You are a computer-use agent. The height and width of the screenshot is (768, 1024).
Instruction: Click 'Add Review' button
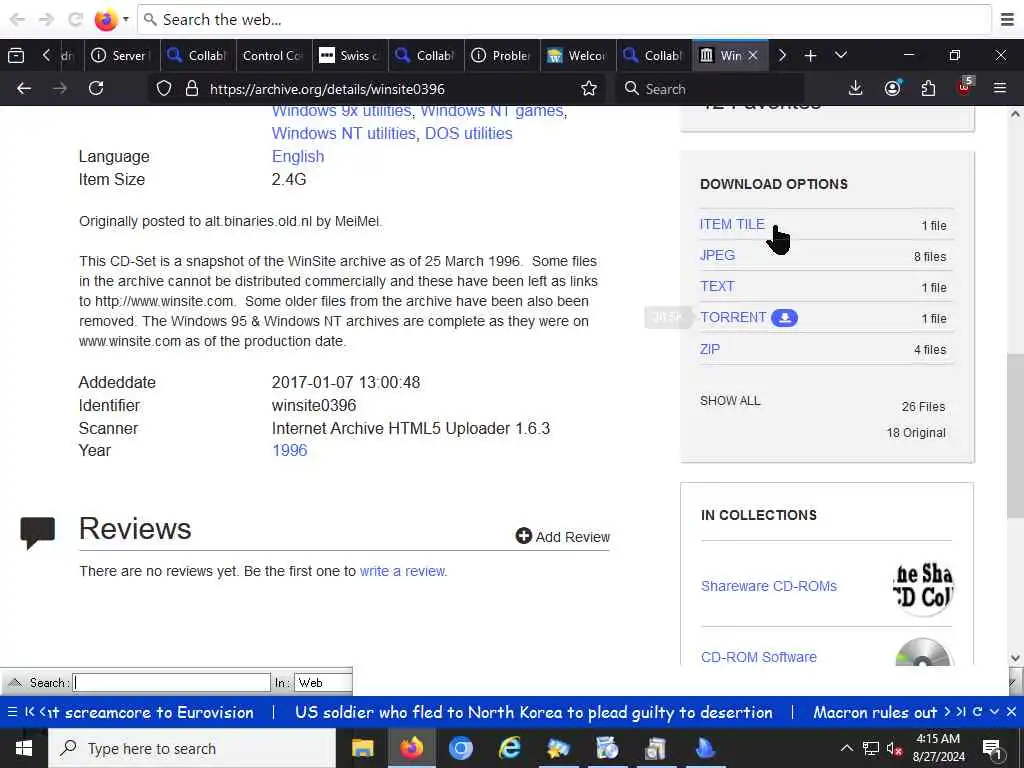tap(562, 537)
